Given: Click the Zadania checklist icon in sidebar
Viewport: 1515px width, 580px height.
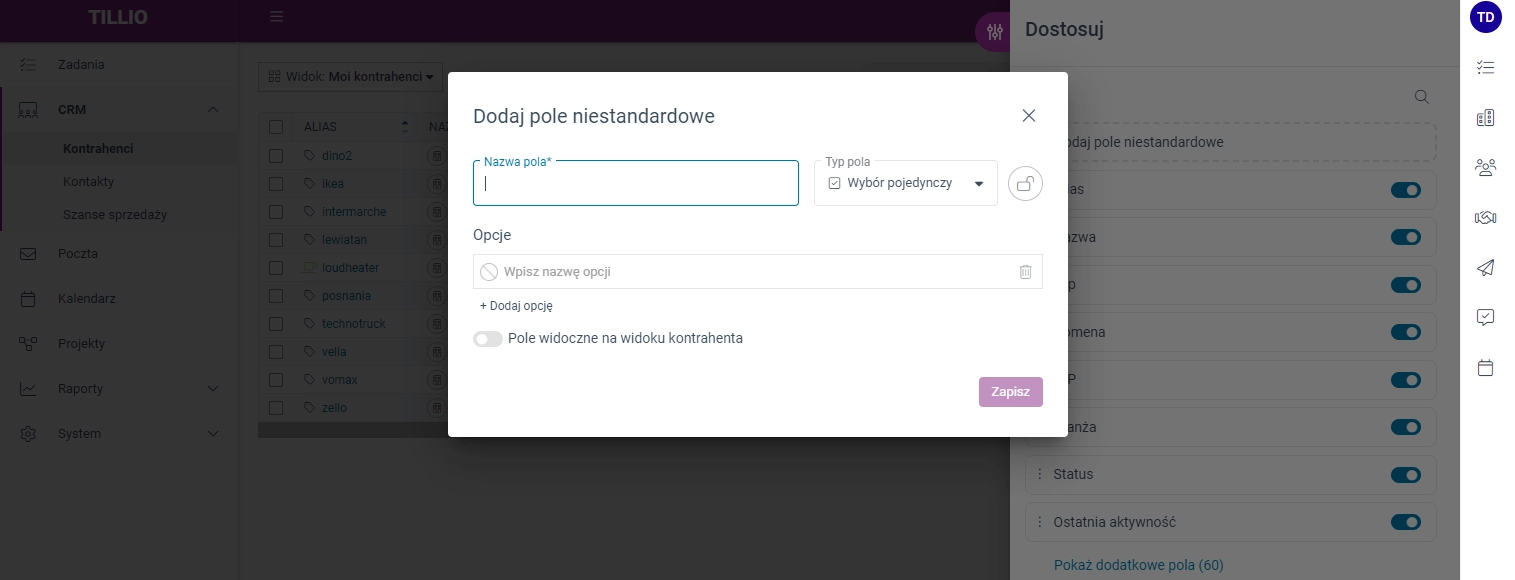Looking at the screenshot, I should (x=28, y=64).
